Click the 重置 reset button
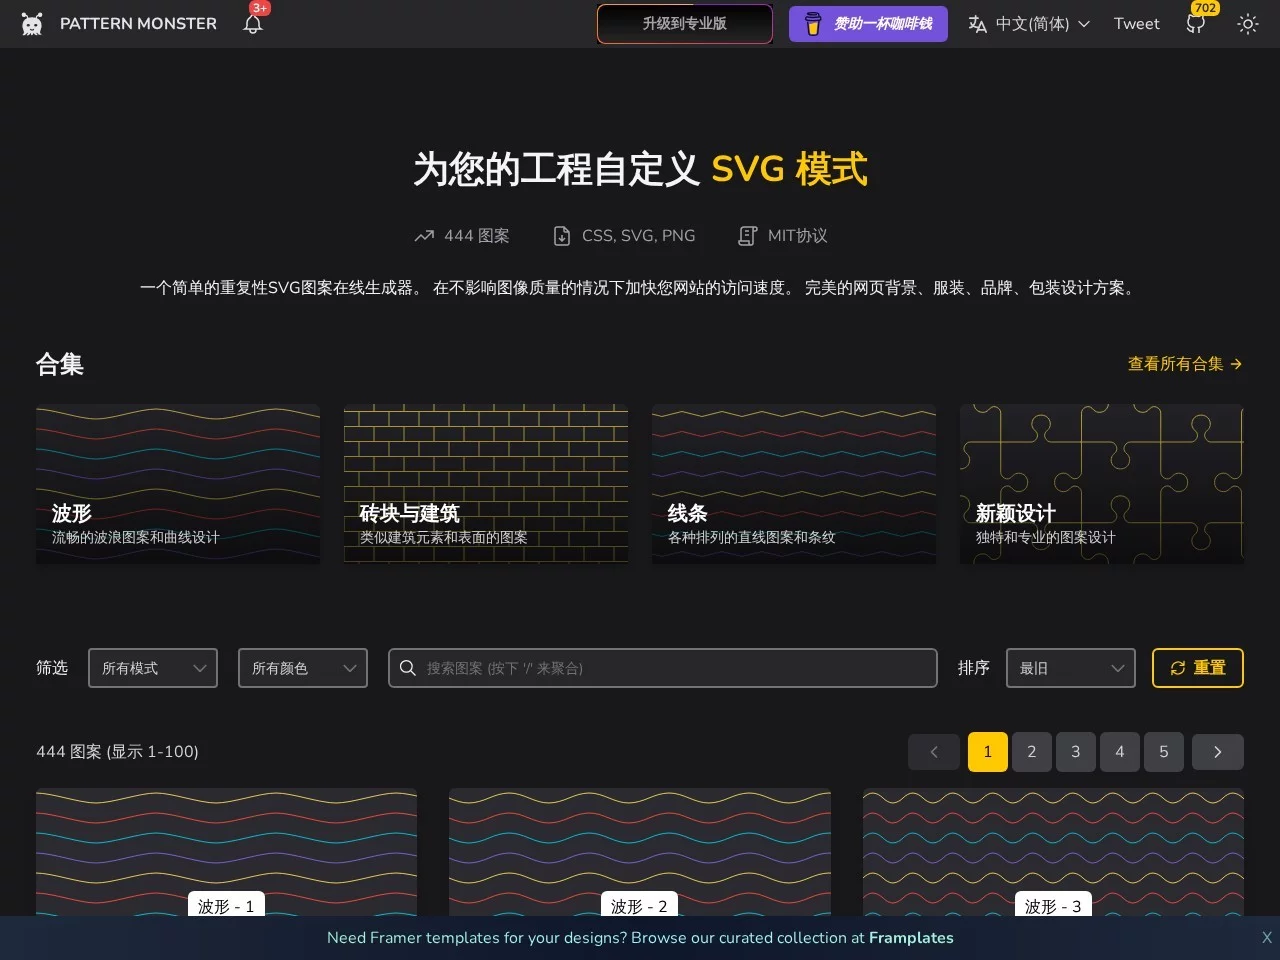Image resolution: width=1280 pixels, height=960 pixels. click(x=1197, y=668)
